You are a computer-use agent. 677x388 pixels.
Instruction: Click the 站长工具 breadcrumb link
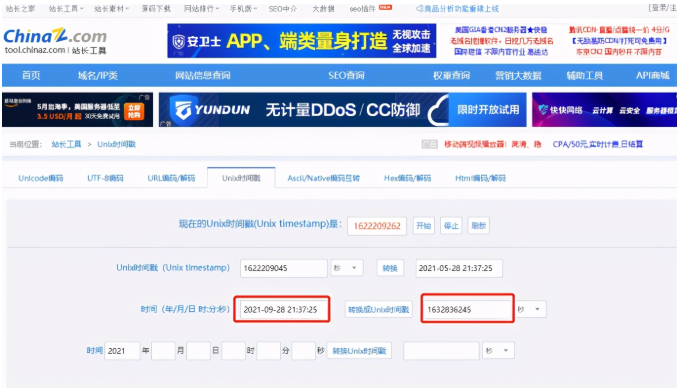point(66,144)
